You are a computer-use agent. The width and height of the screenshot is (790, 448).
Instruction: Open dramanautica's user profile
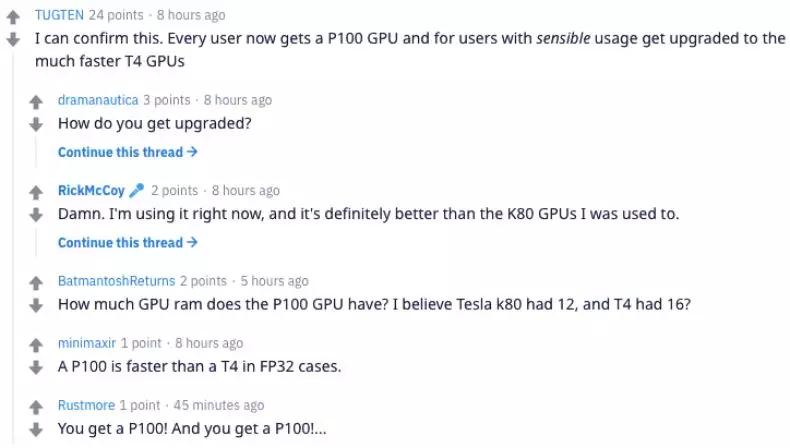[98, 100]
